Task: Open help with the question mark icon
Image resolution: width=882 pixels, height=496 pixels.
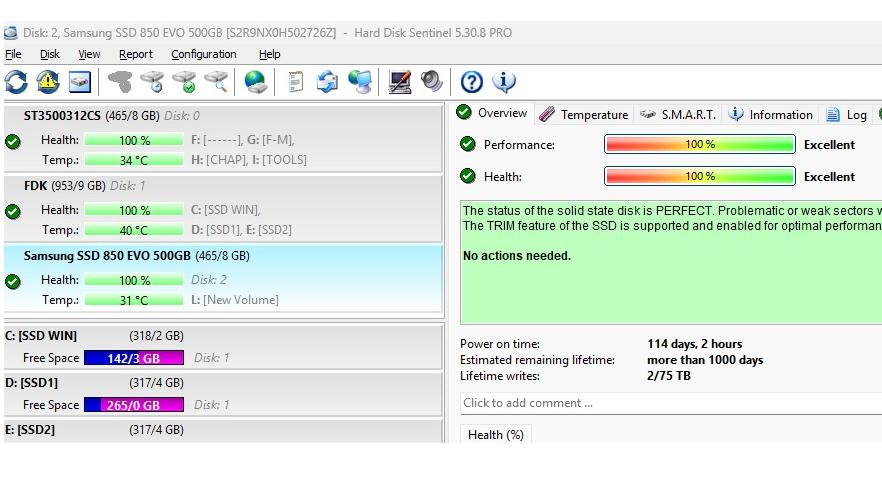Action: pos(471,82)
